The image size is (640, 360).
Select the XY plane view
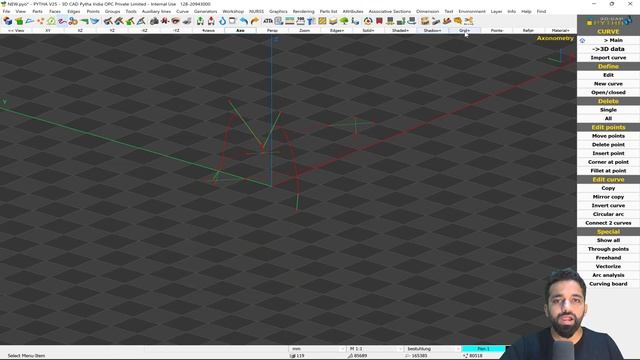pos(48,31)
